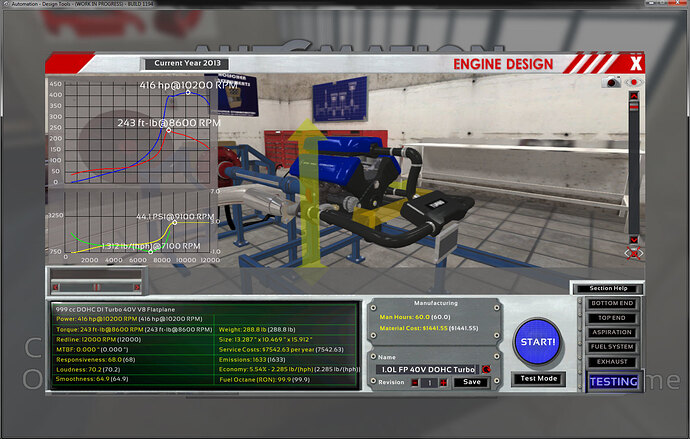This screenshot has height=439, width=690.
Task: Click the camera screenshot icon
Action: (x=611, y=82)
